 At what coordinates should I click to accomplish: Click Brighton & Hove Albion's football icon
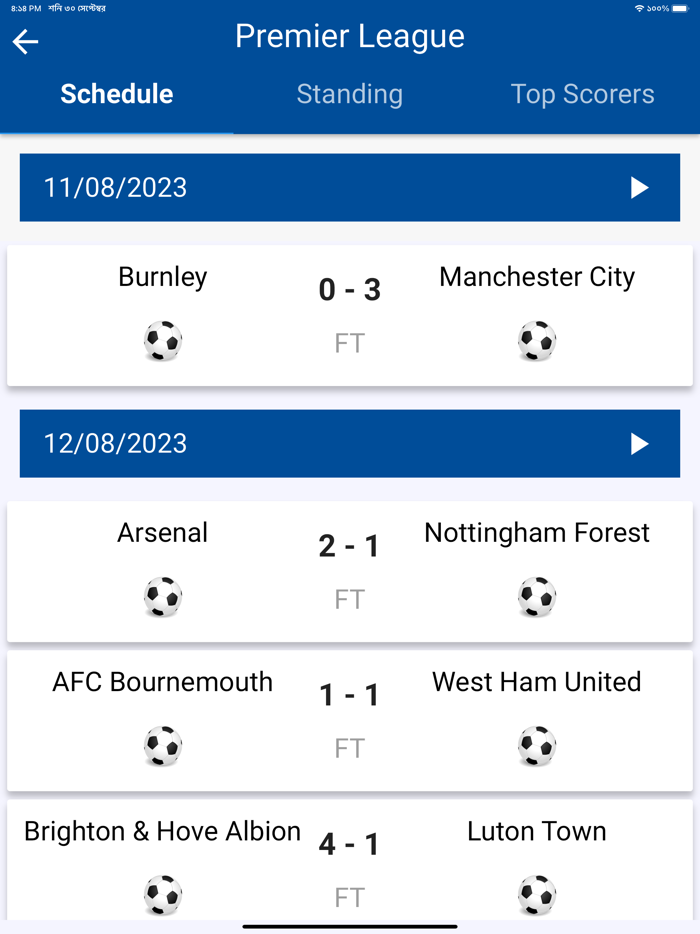point(162,894)
